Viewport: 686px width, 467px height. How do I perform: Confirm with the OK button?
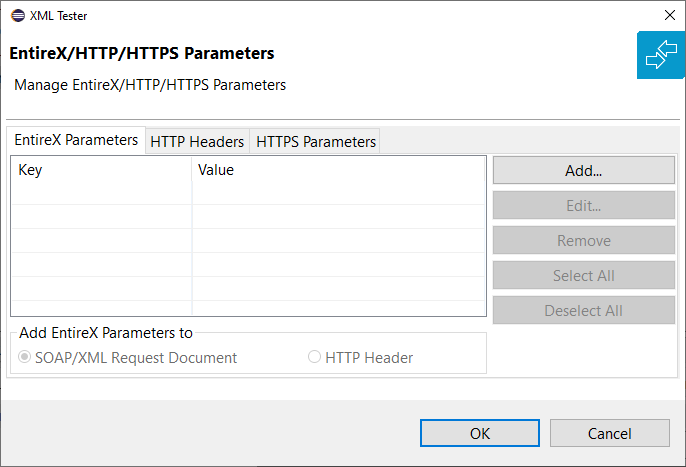480,433
